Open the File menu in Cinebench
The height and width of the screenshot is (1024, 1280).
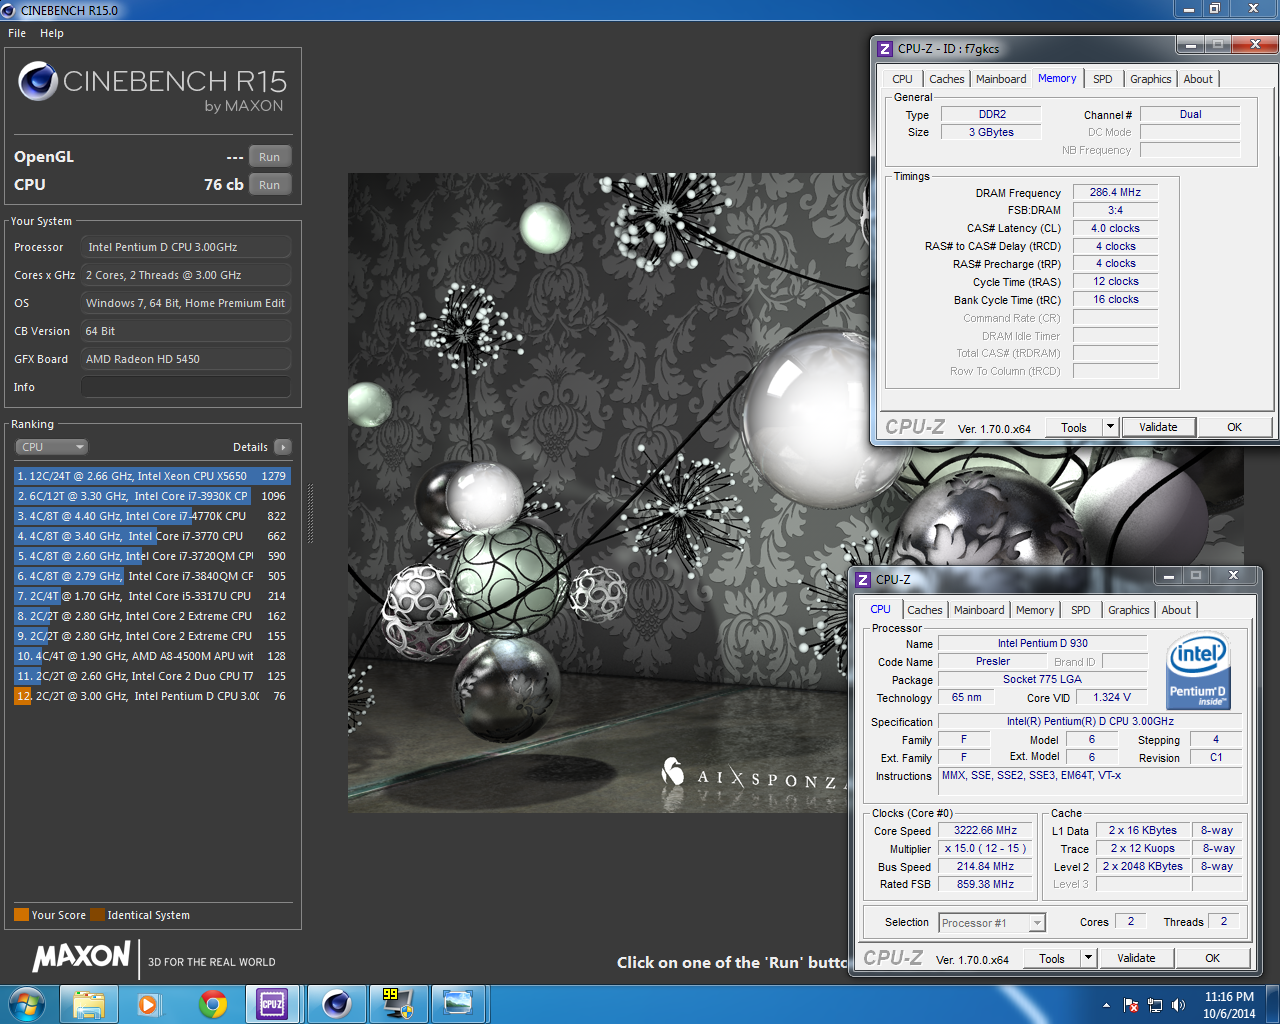click(17, 33)
